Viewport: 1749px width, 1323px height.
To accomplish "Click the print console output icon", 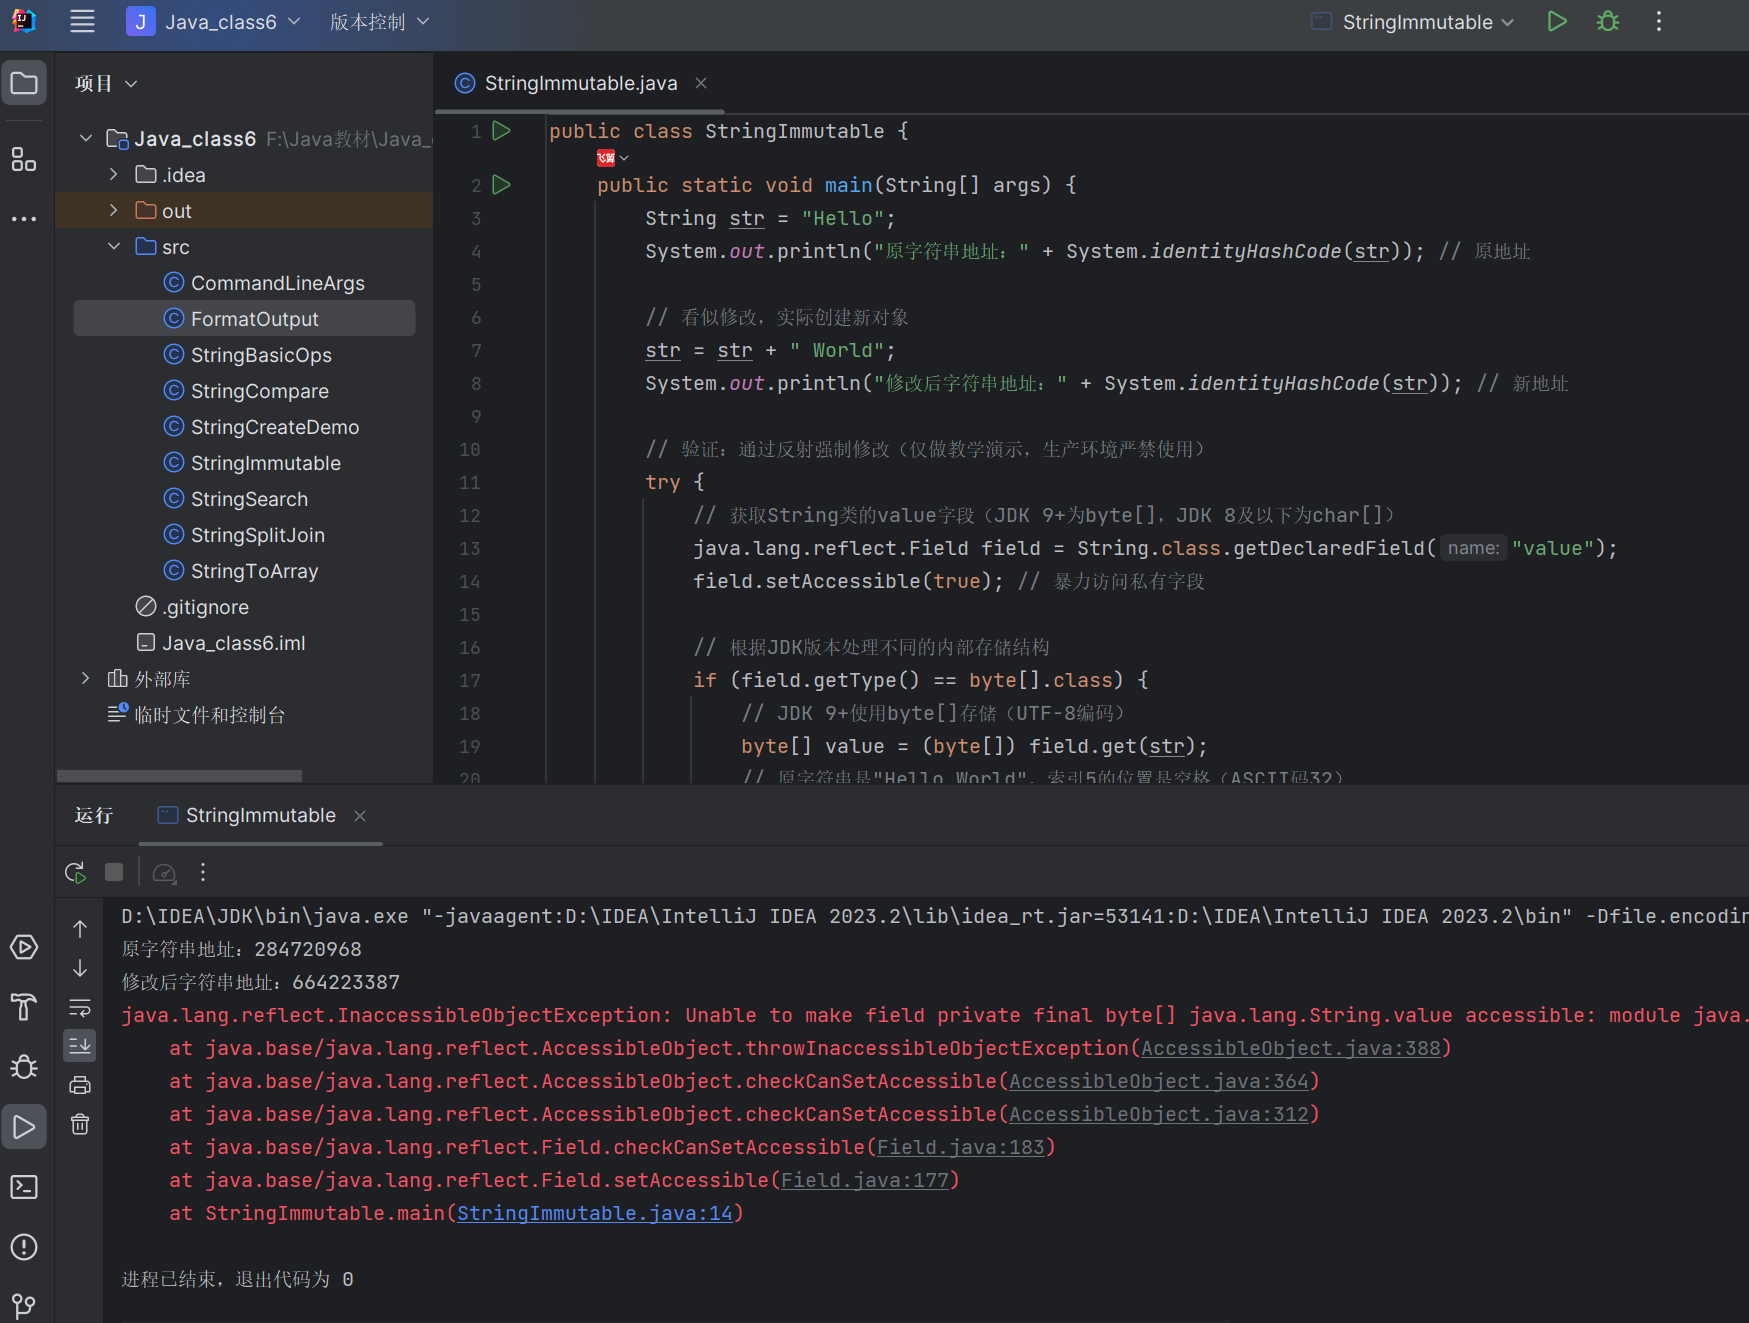I will [80, 1085].
